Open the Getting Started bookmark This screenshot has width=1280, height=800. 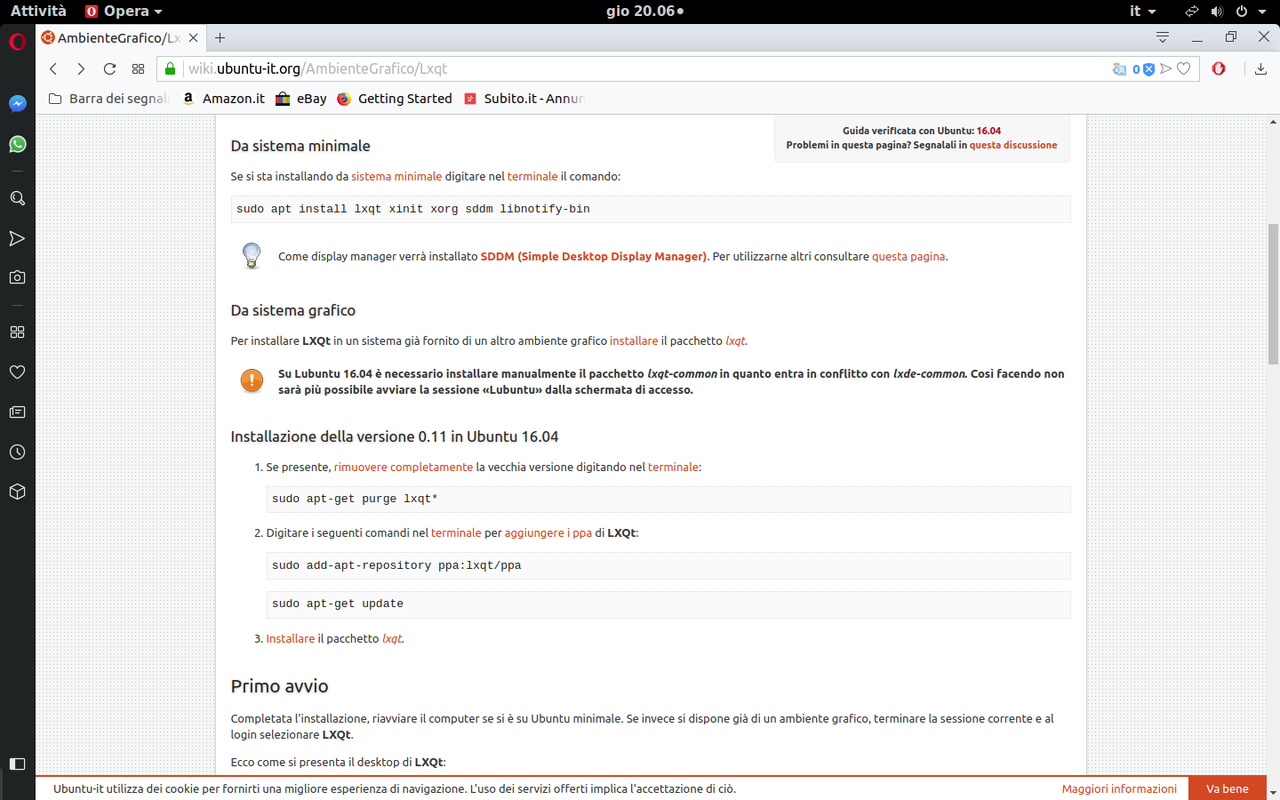click(x=394, y=98)
